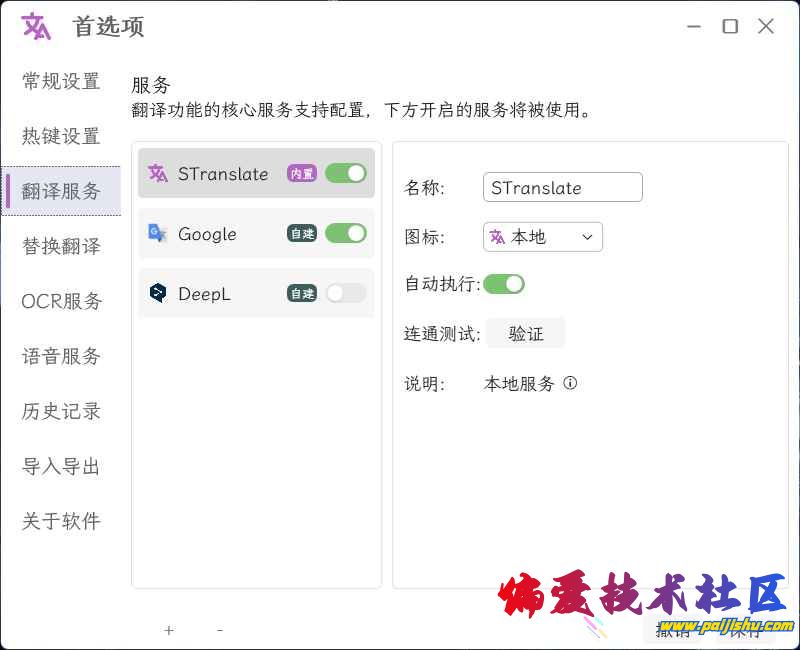Select the Google translate service icon
Image resolution: width=800 pixels, height=650 pixels.
click(157, 233)
